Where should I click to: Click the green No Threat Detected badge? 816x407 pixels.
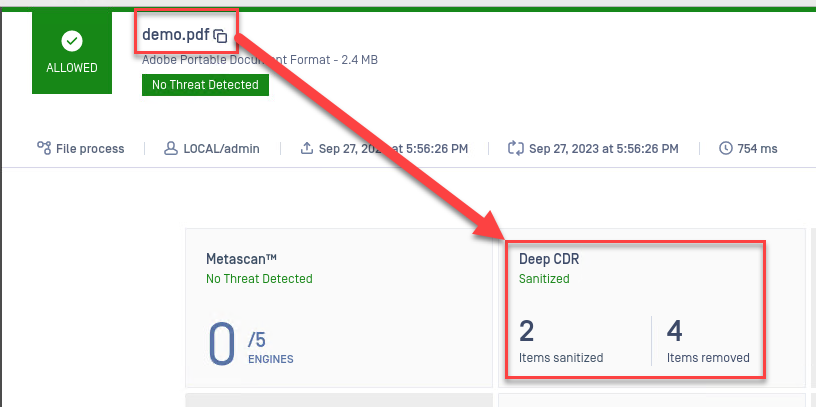coord(206,85)
